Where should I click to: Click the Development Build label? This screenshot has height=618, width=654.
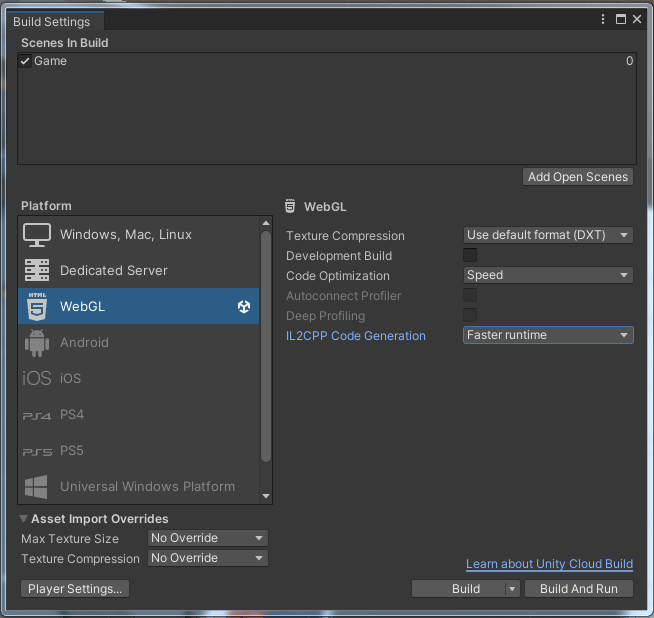point(339,256)
